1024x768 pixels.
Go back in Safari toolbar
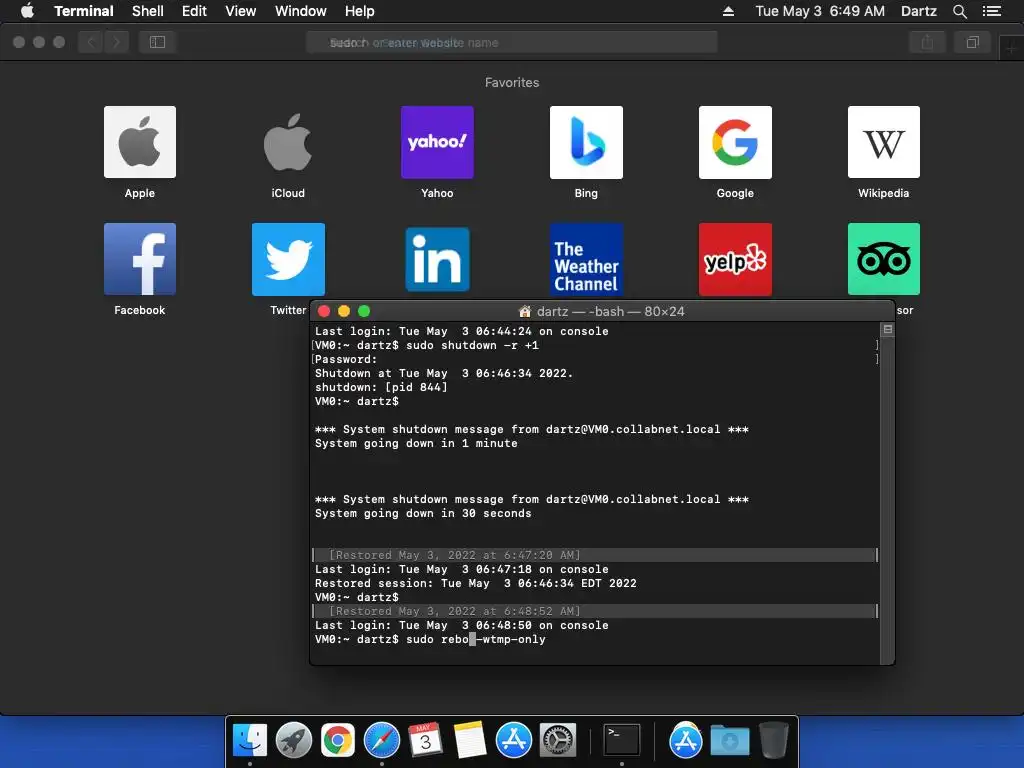(x=91, y=42)
